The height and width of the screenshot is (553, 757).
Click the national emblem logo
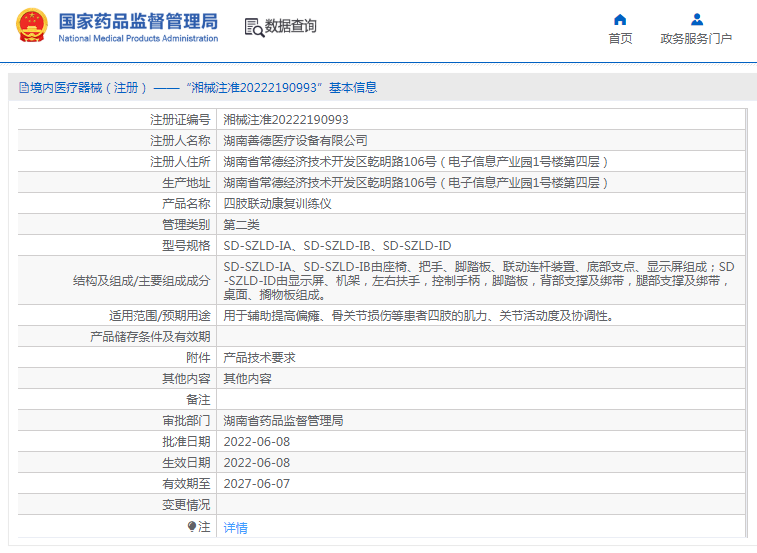(x=32, y=26)
